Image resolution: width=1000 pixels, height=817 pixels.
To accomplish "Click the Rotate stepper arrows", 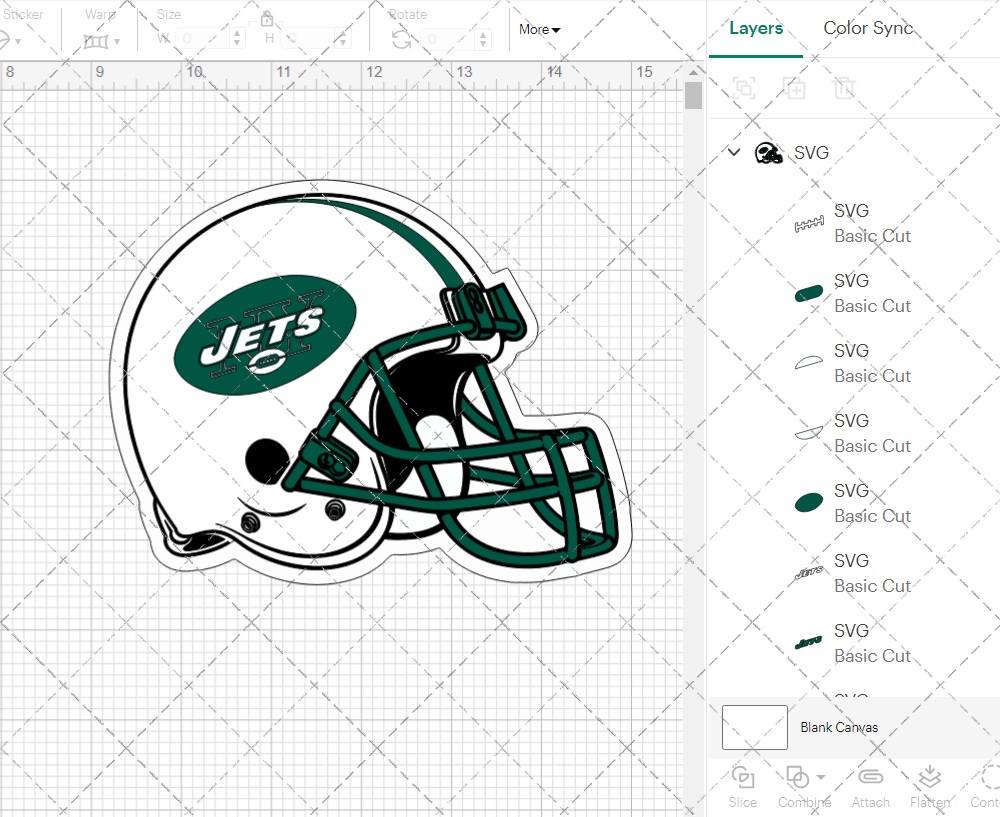I will 483,40.
